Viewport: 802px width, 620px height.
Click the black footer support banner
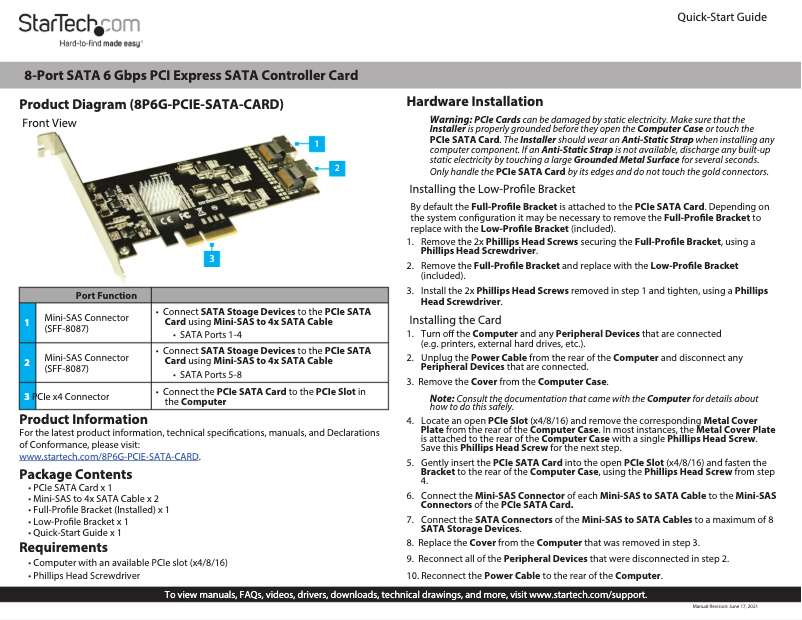(x=400, y=593)
